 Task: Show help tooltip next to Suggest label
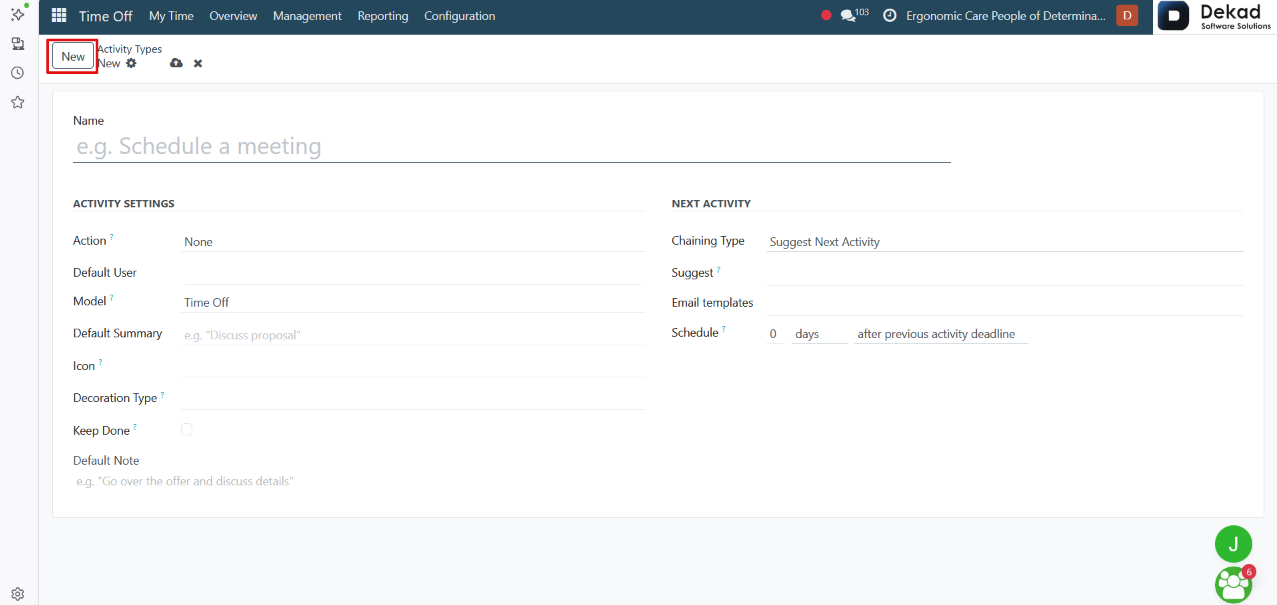click(x=719, y=269)
